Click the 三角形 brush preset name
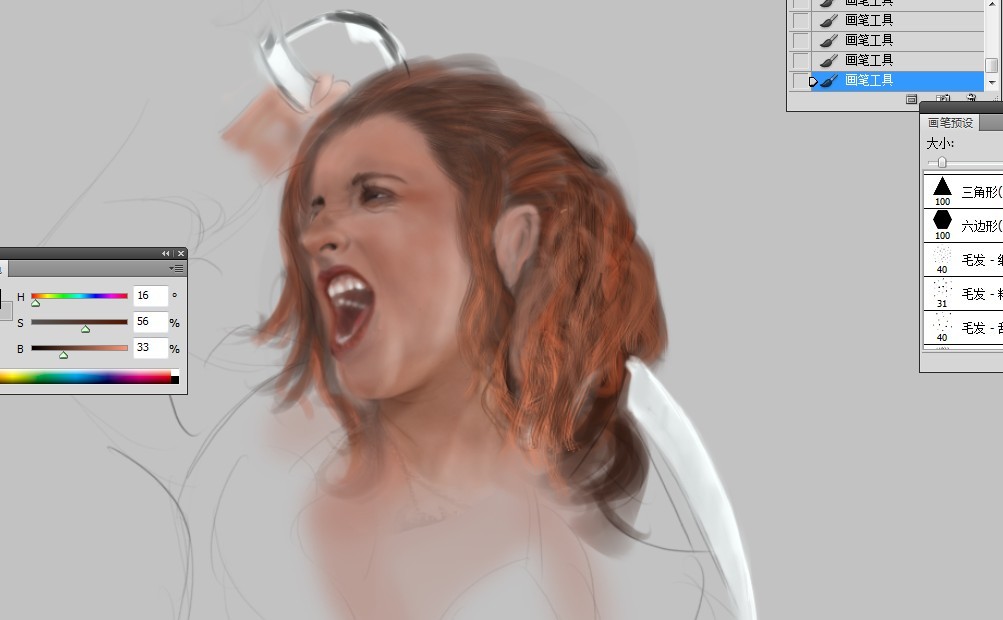 pos(981,192)
